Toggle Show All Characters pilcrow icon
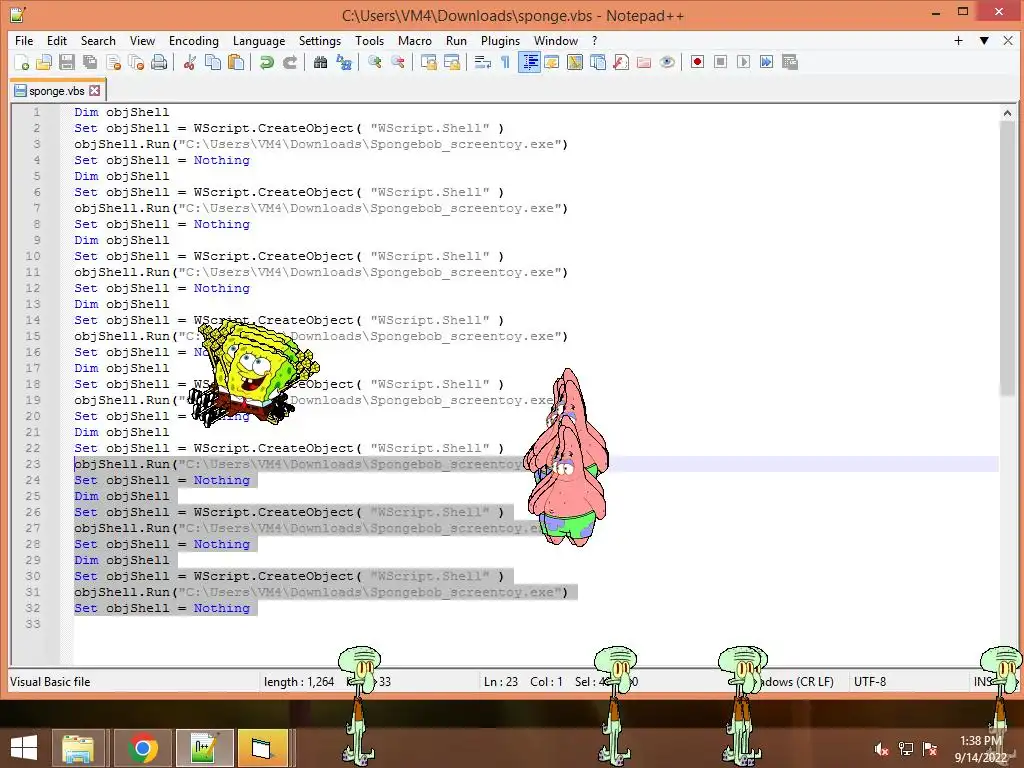This screenshot has width=1024, height=768. click(x=505, y=62)
